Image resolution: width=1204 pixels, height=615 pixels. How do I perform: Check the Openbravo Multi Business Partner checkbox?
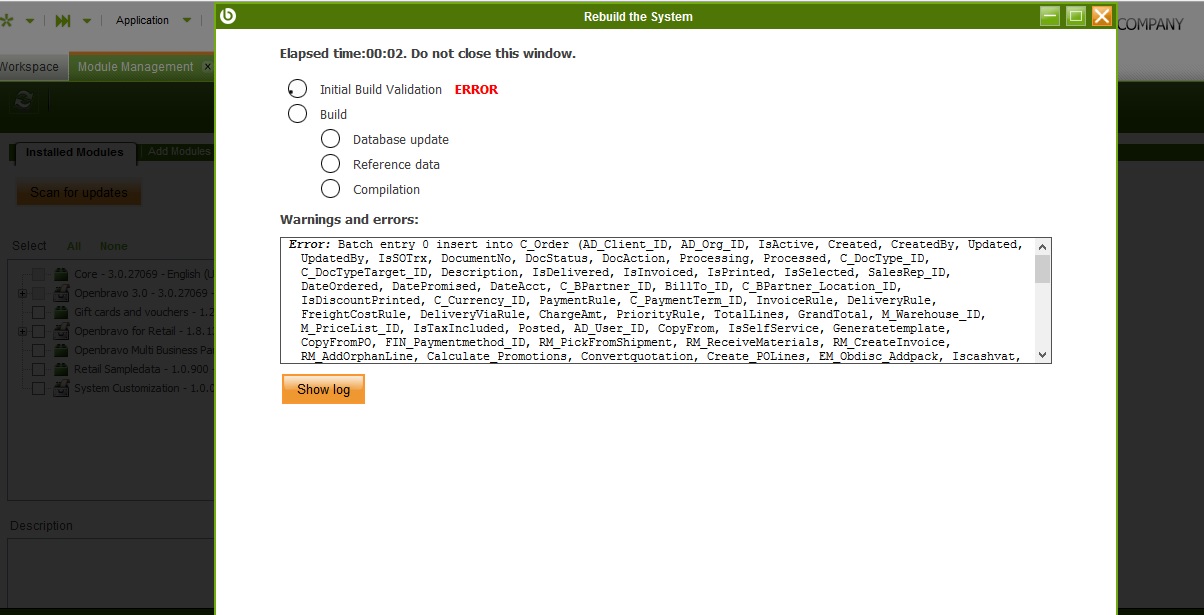tap(39, 350)
